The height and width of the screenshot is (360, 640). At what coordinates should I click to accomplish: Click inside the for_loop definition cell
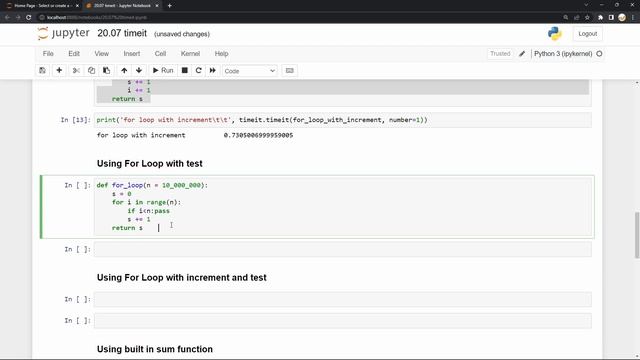pyautogui.click(x=343, y=207)
